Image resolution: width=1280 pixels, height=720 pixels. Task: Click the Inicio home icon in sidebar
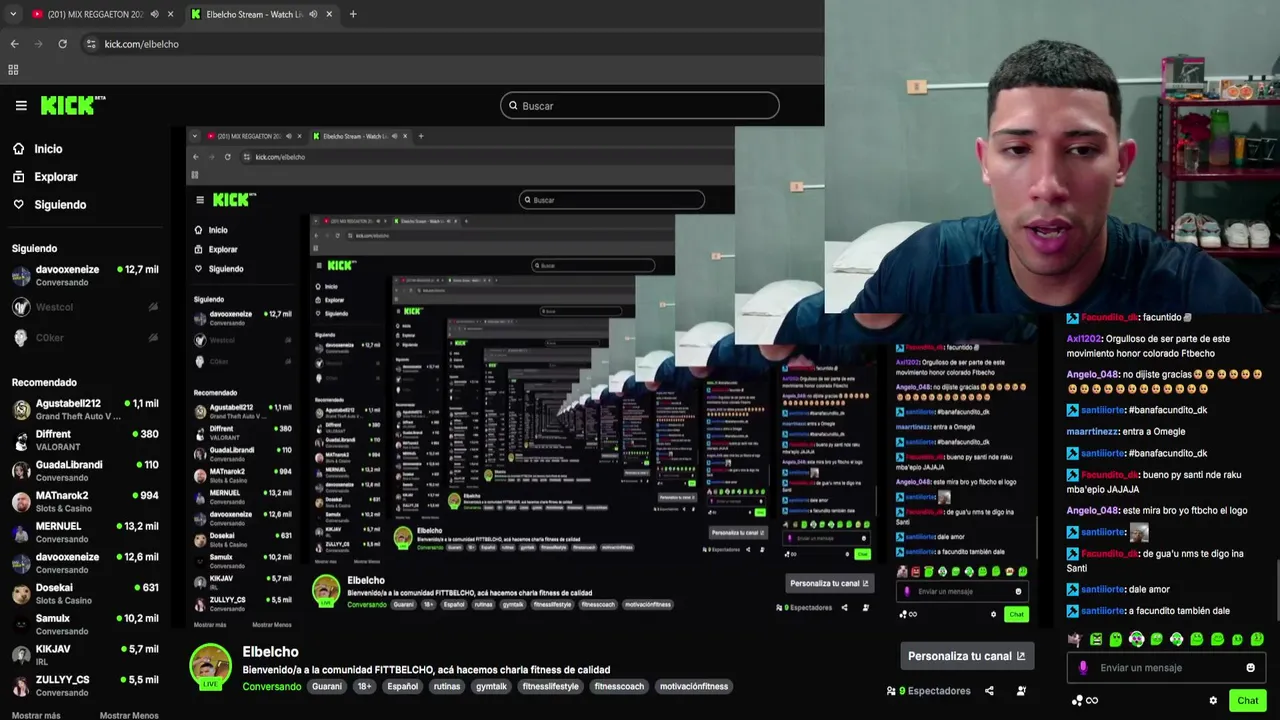18,149
